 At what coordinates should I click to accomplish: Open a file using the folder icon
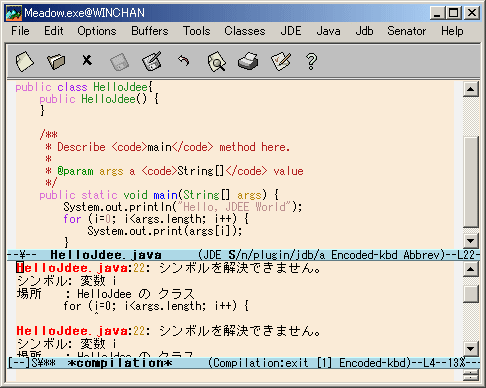tap(56, 61)
